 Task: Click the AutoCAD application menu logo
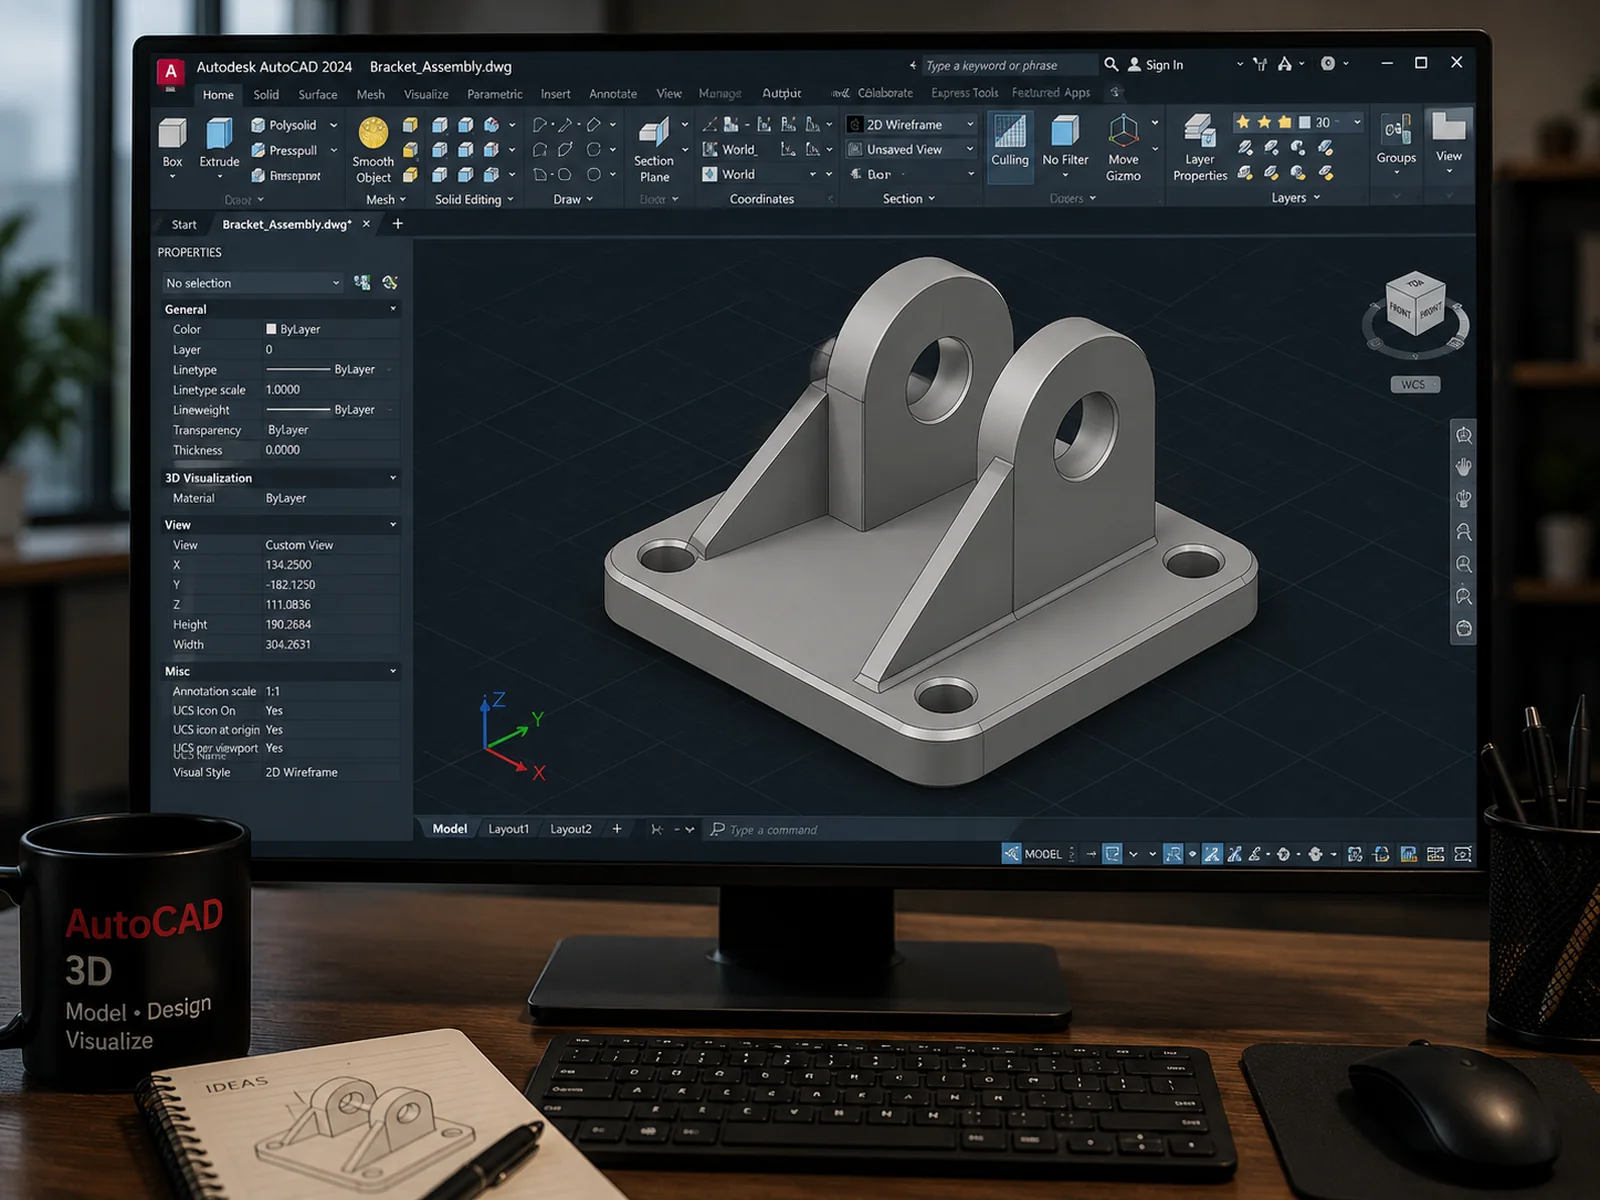coord(171,71)
